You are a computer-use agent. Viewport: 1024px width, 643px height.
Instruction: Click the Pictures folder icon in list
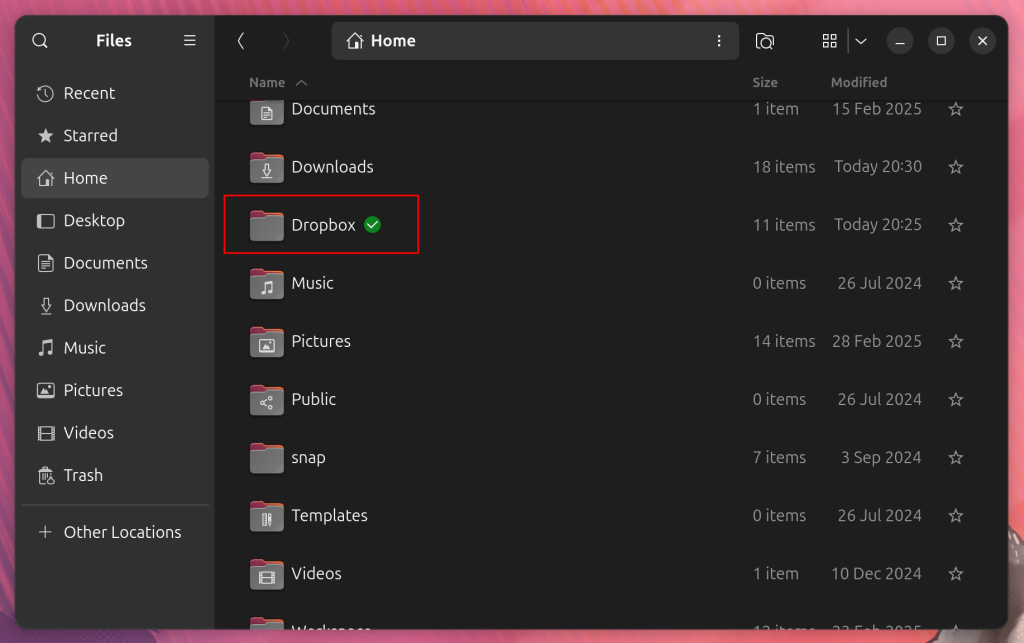pyautogui.click(x=267, y=342)
